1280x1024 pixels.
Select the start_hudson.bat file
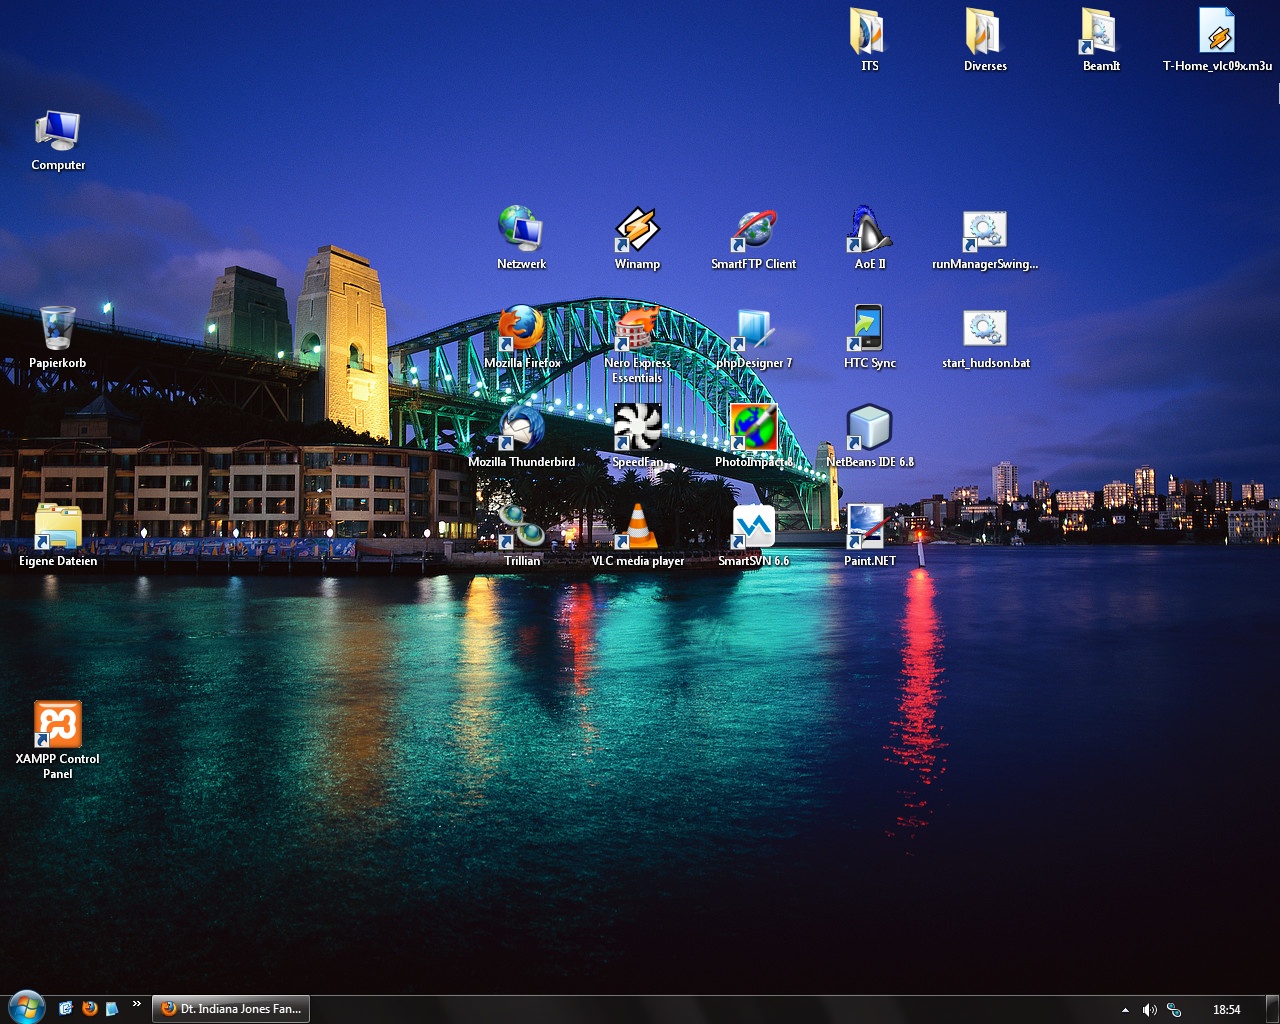click(985, 330)
